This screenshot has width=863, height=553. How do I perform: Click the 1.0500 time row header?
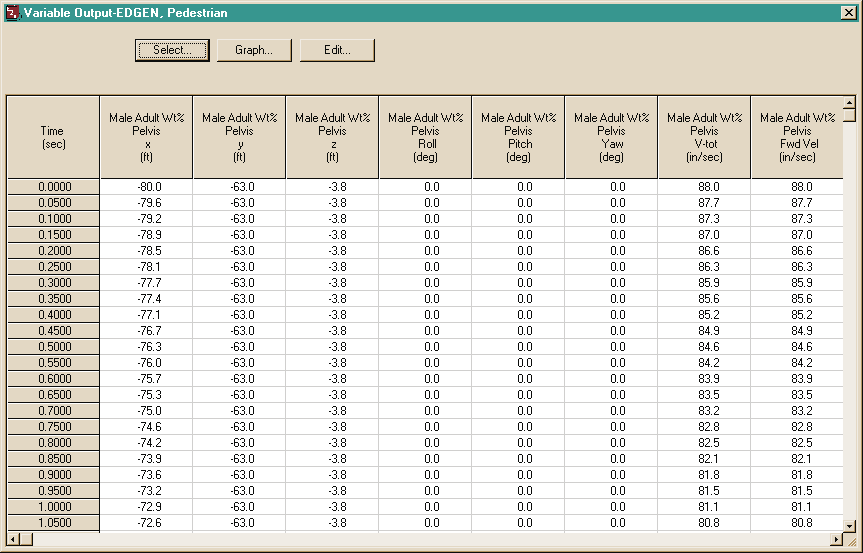coord(53,522)
